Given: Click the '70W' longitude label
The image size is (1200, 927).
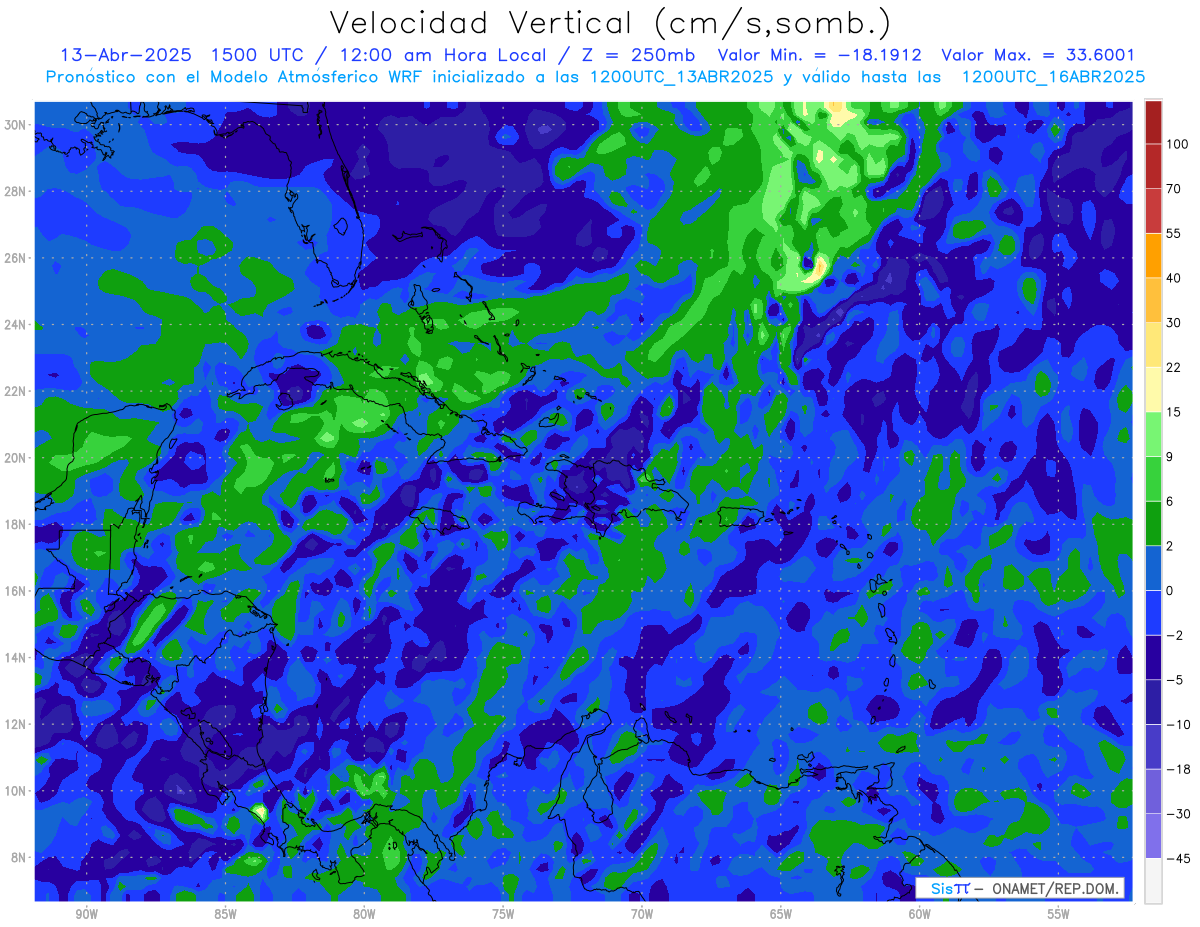Looking at the screenshot, I should tap(642, 915).
